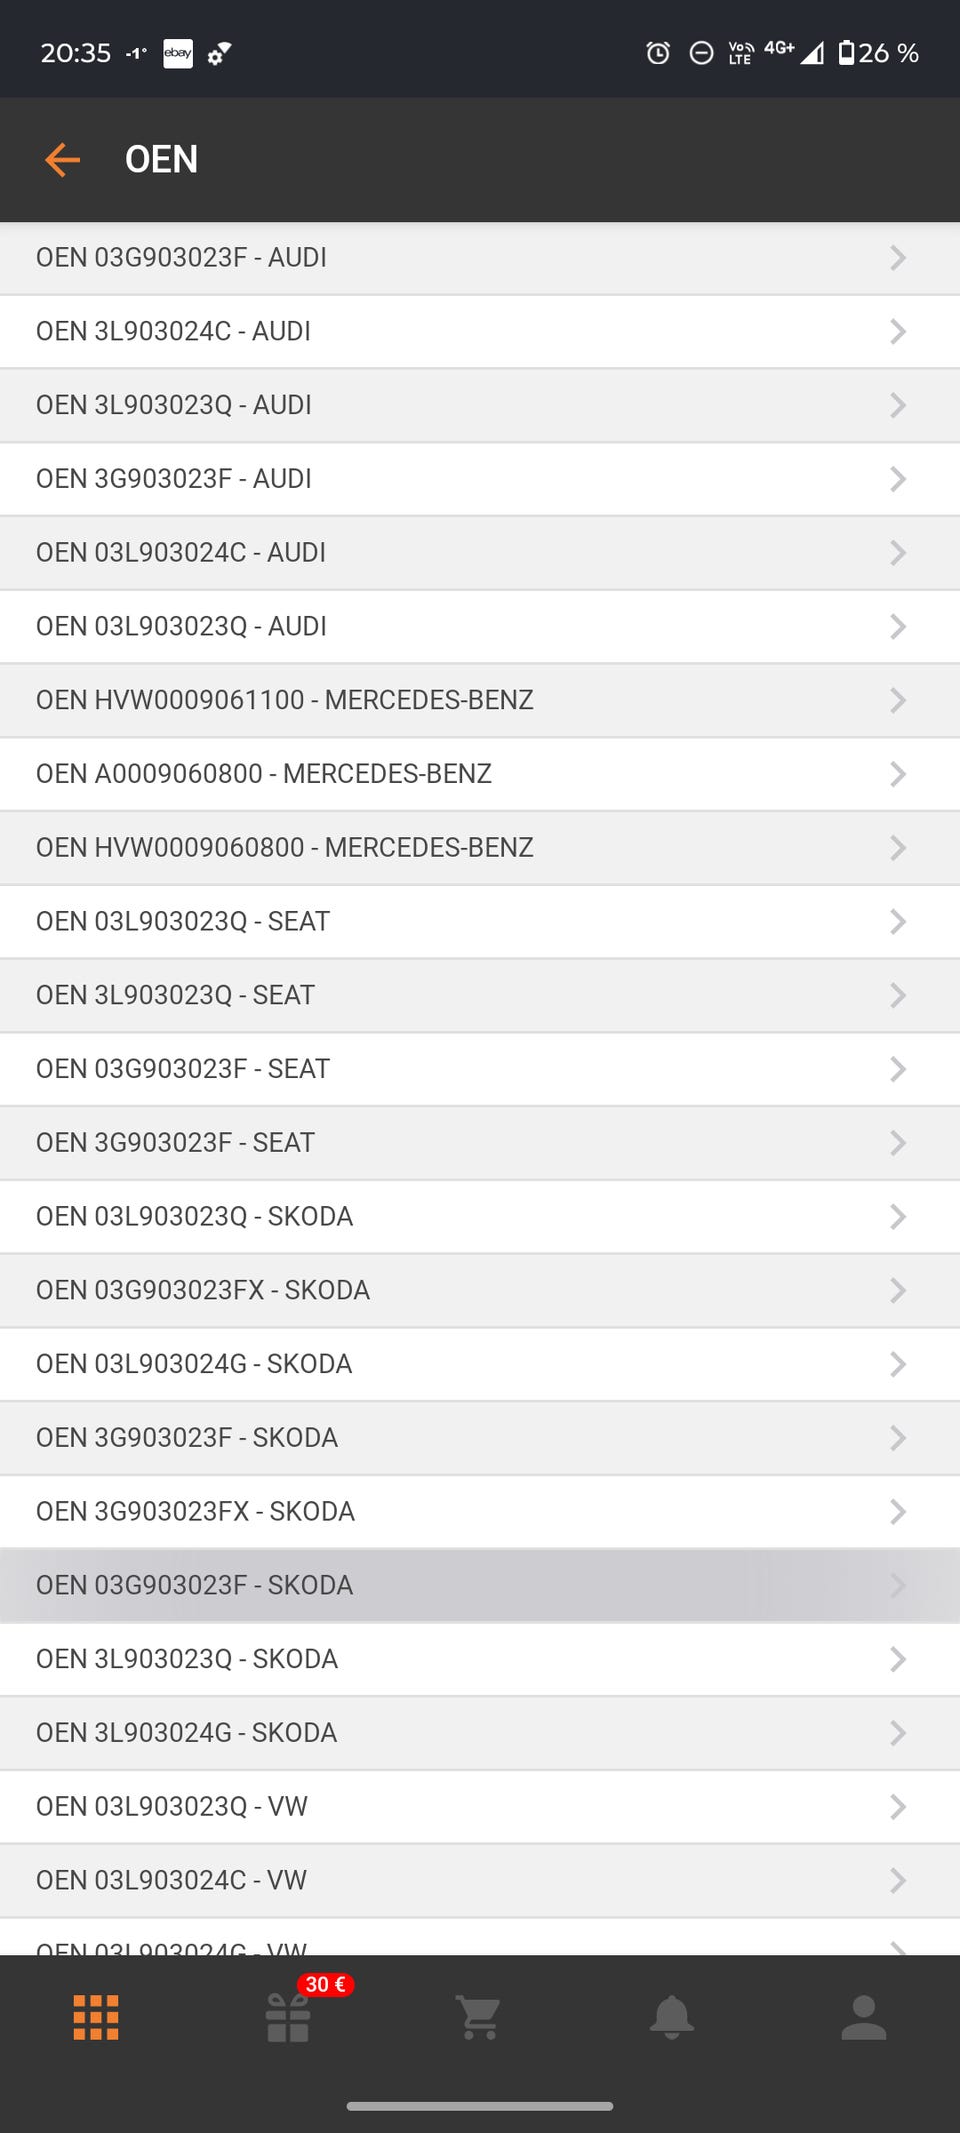The image size is (960, 2133).
Task: Tap the eBay notification icon
Action: click(x=178, y=53)
